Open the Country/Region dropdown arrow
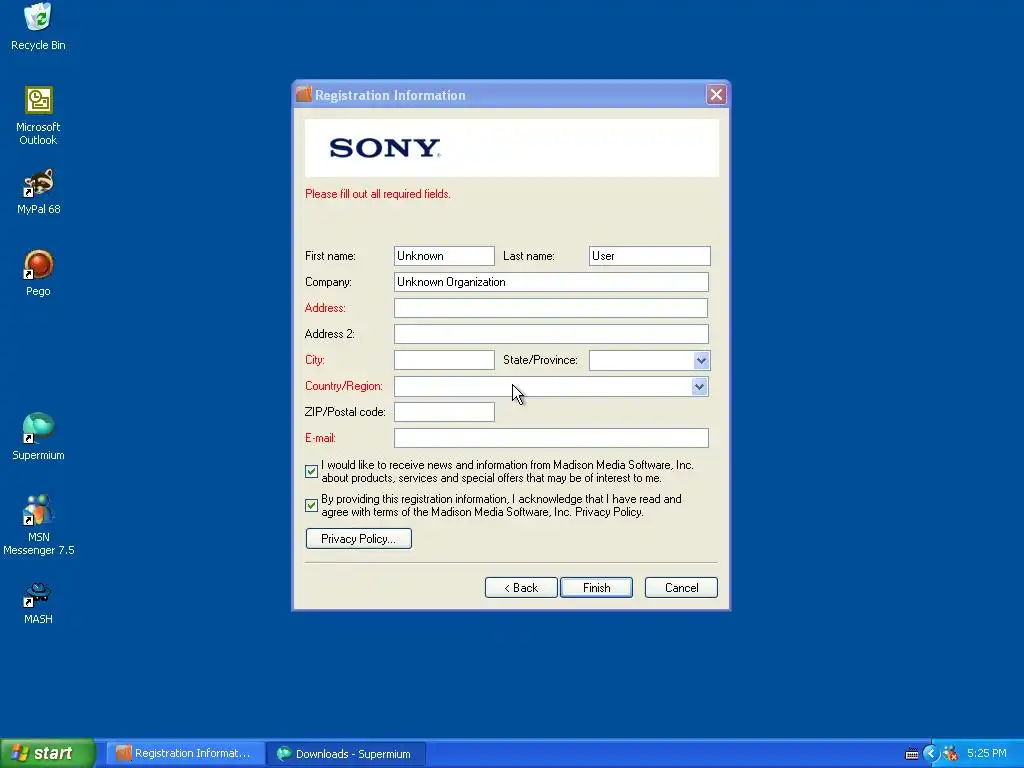The height and width of the screenshot is (768, 1024). click(699, 387)
